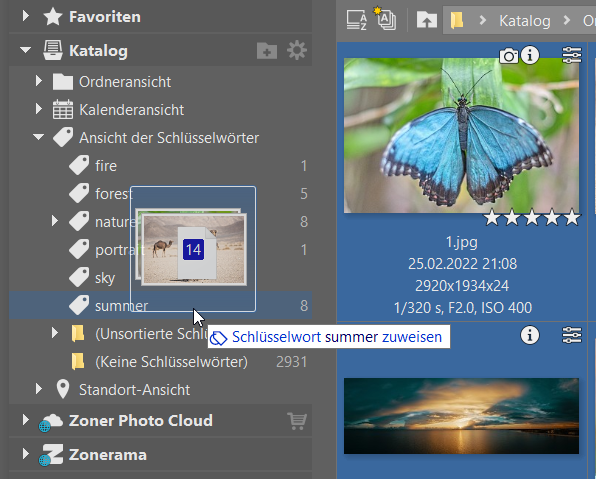Click the Standort-Ansicht location pin icon
Screen dimensions: 596x479
click(x=63, y=389)
